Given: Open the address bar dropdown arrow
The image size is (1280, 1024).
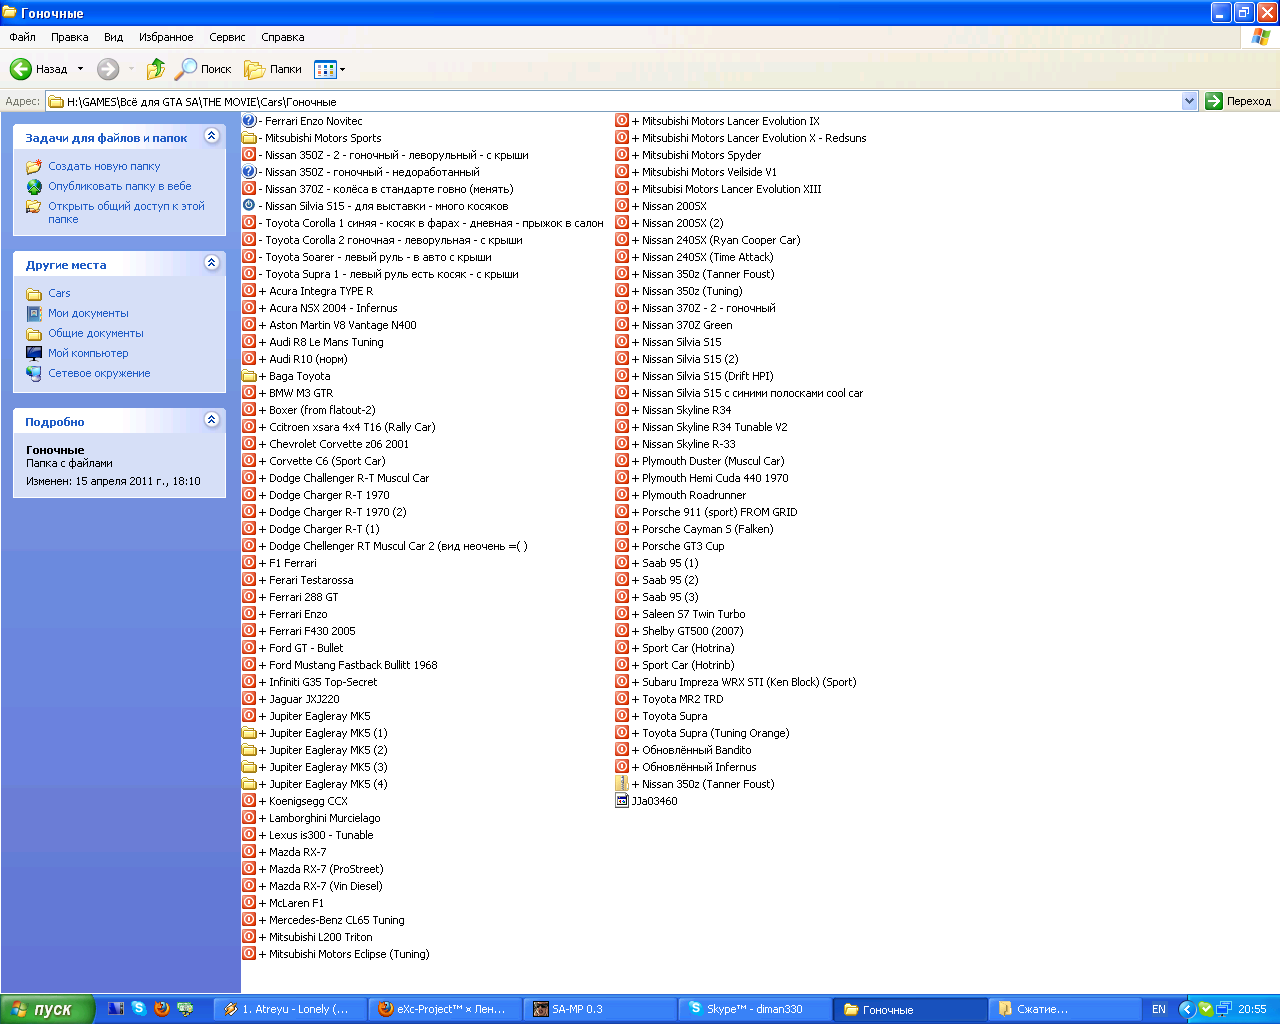Looking at the screenshot, I should [1189, 101].
